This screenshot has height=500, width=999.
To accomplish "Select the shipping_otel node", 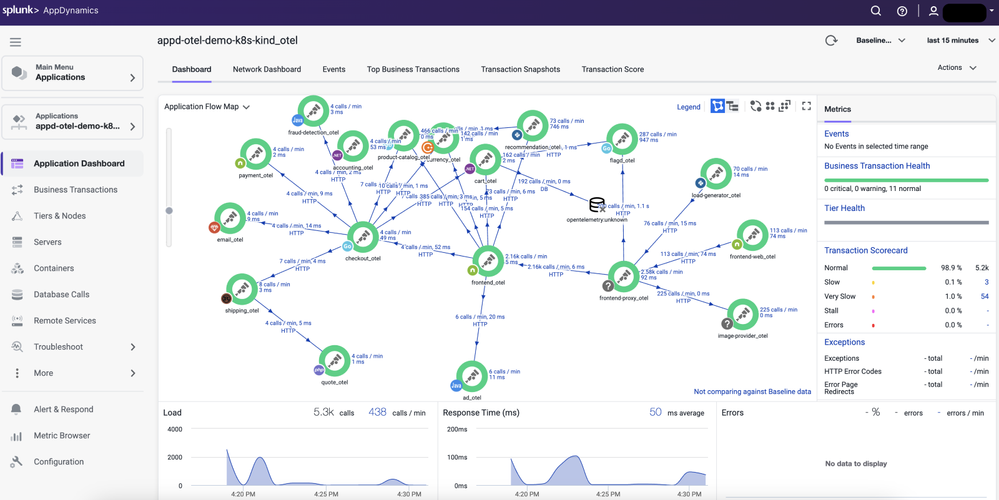I will 241,290.
